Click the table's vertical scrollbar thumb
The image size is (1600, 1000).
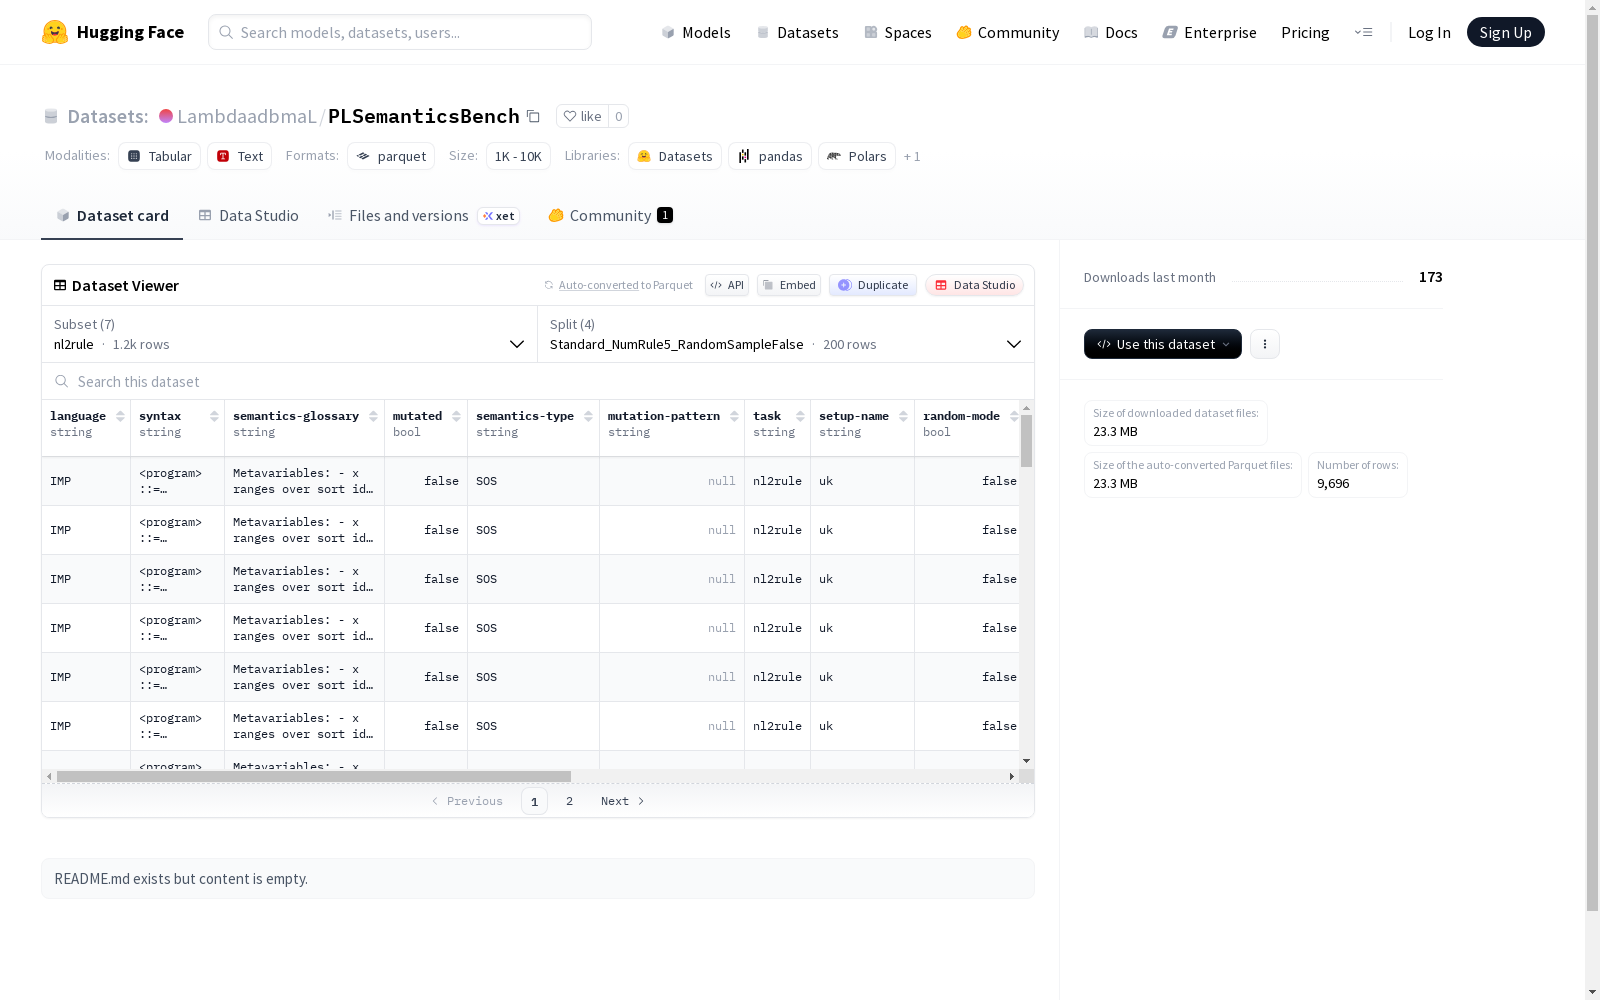(x=1026, y=441)
